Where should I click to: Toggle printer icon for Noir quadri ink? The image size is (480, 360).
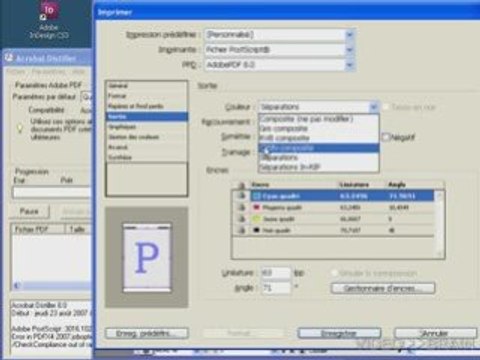[241, 230]
